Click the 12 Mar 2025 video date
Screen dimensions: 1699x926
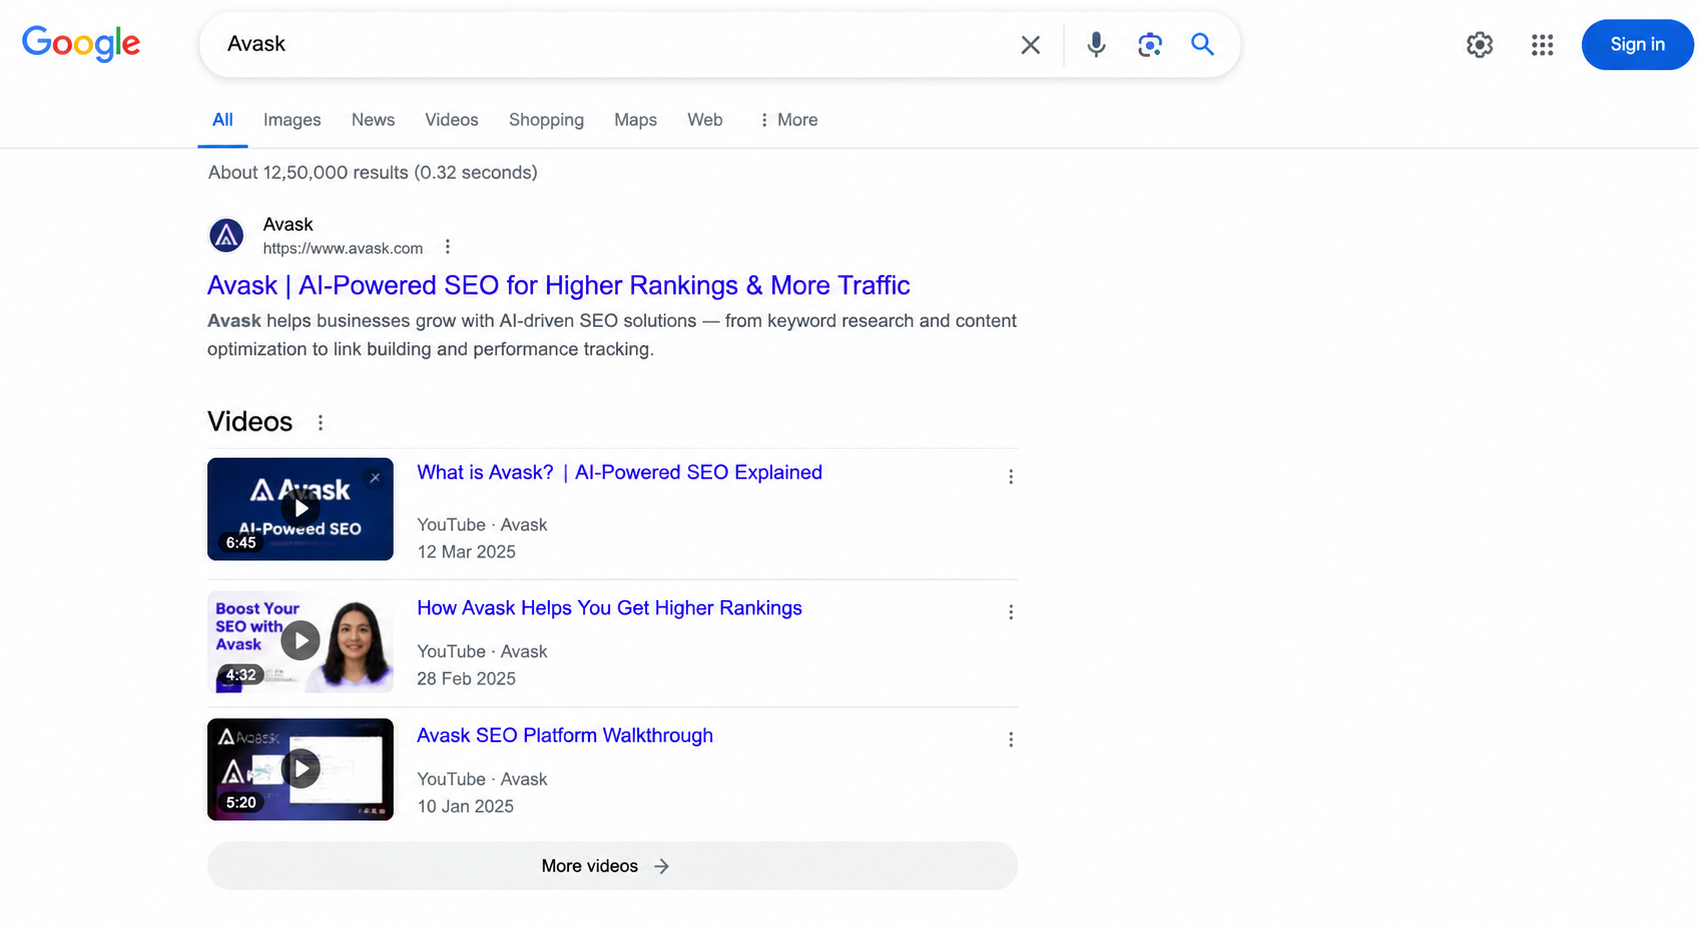click(x=466, y=552)
